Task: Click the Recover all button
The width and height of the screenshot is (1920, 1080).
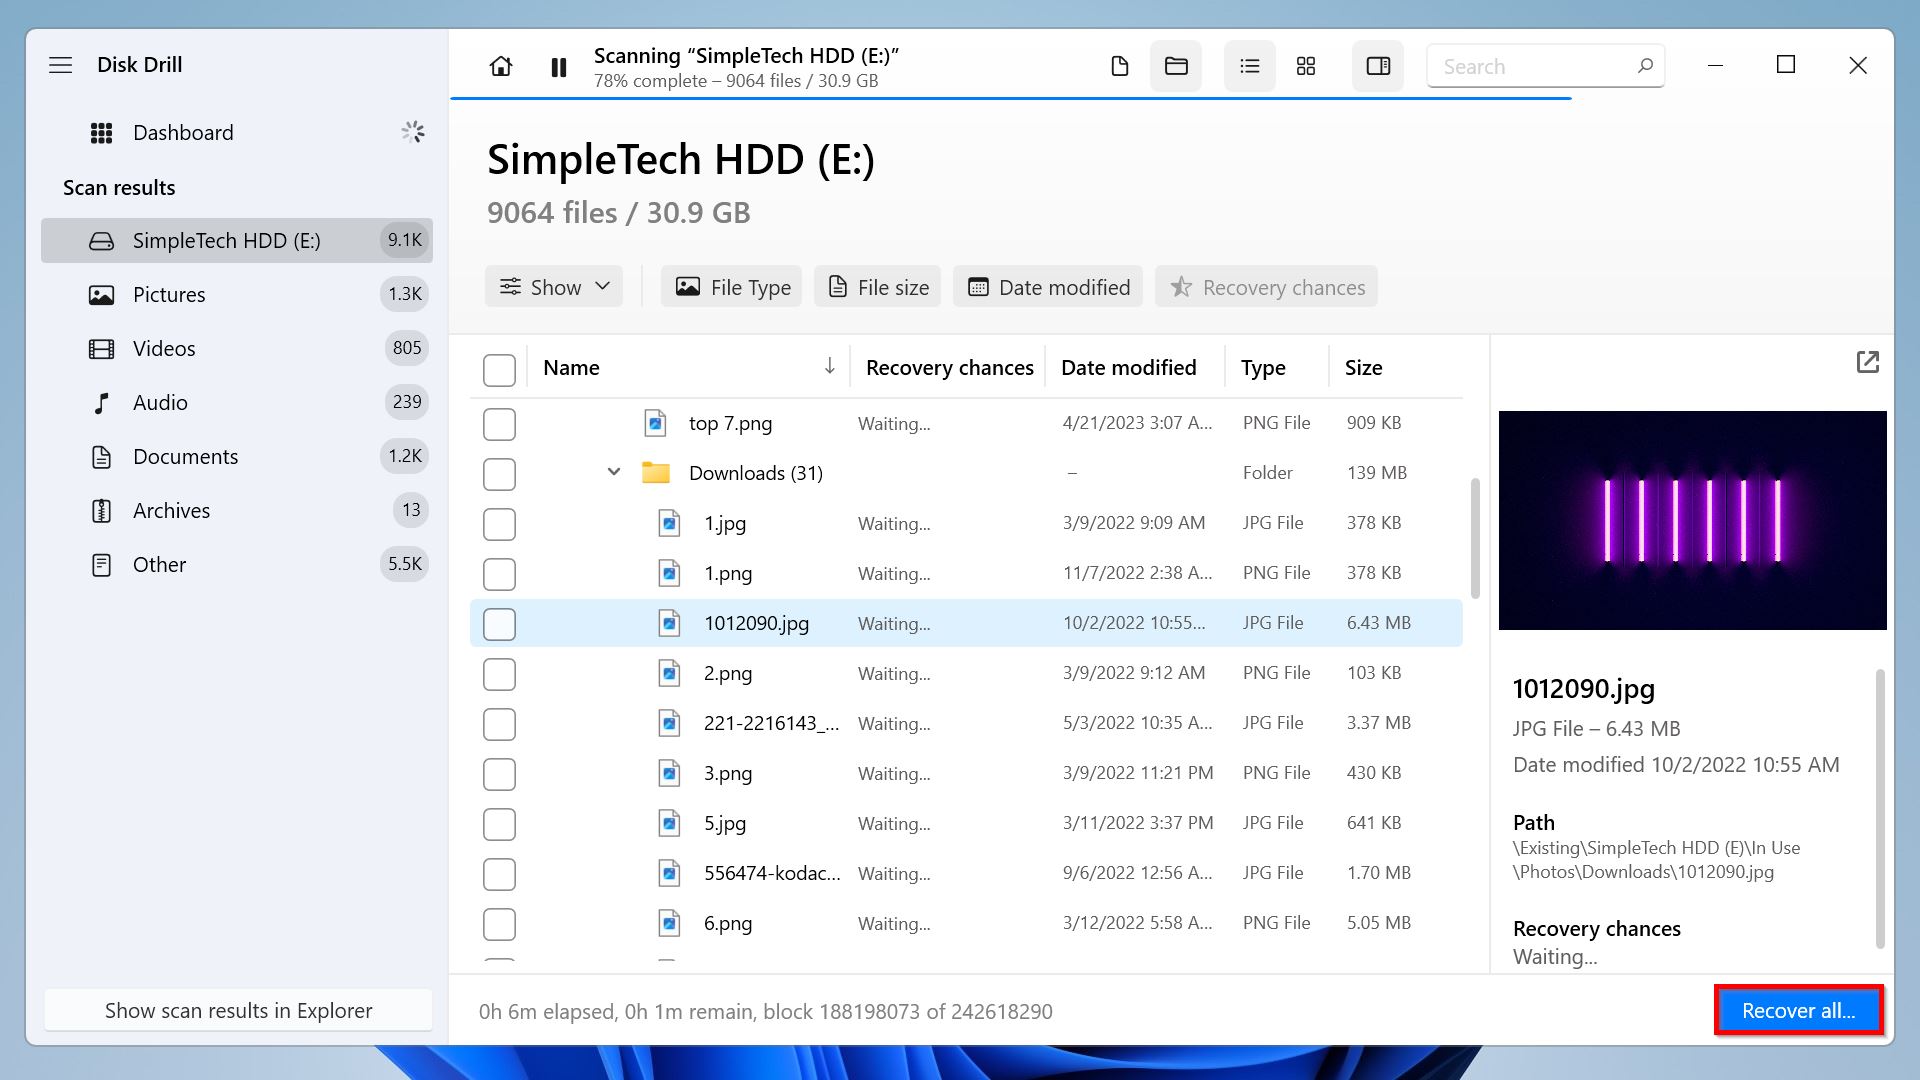Action: (x=1799, y=1010)
